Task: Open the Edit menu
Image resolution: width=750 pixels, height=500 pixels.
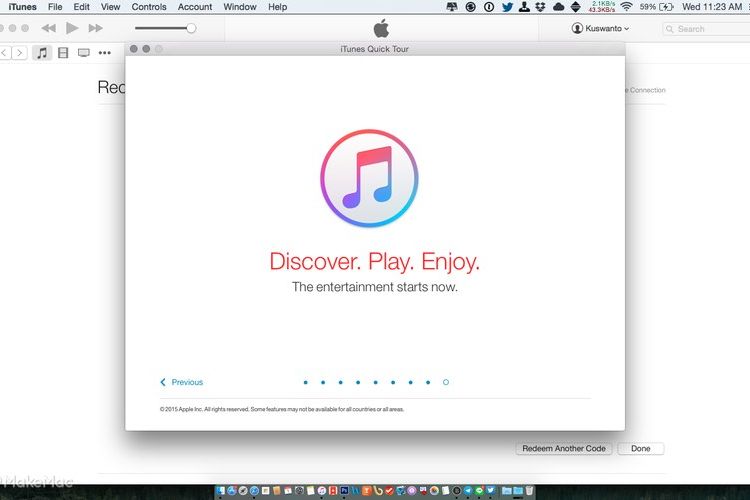Action: [x=81, y=7]
